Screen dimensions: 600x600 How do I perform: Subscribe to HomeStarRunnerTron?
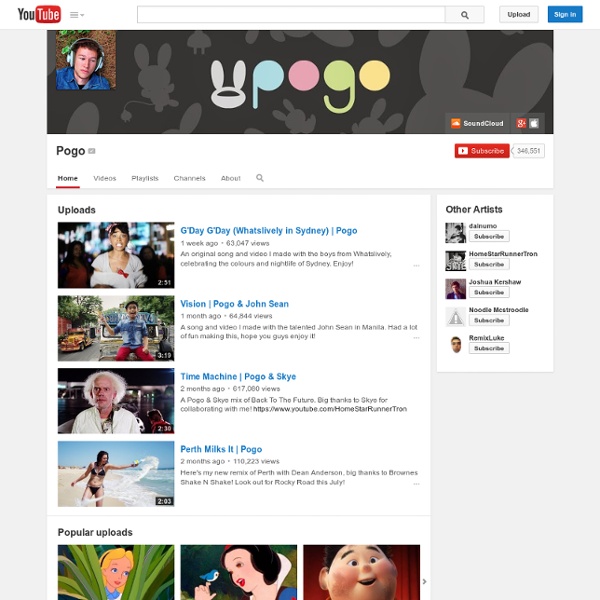pos(489,264)
